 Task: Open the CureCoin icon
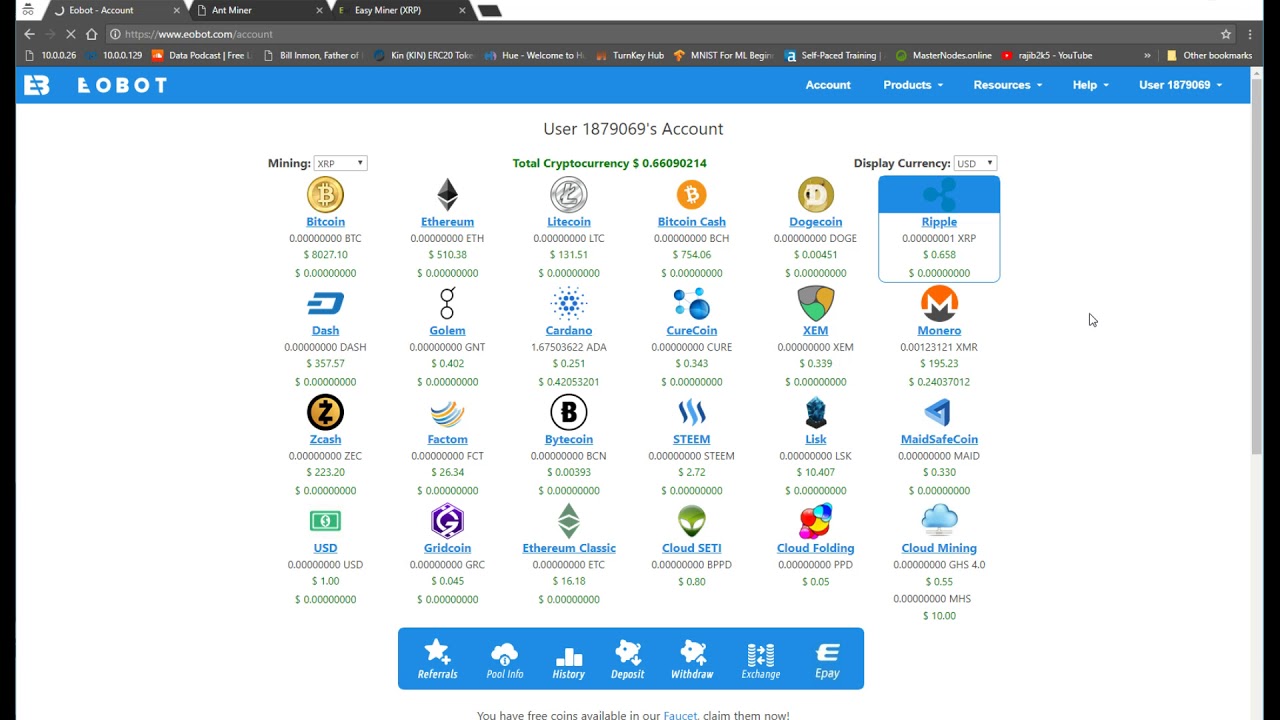(x=691, y=303)
